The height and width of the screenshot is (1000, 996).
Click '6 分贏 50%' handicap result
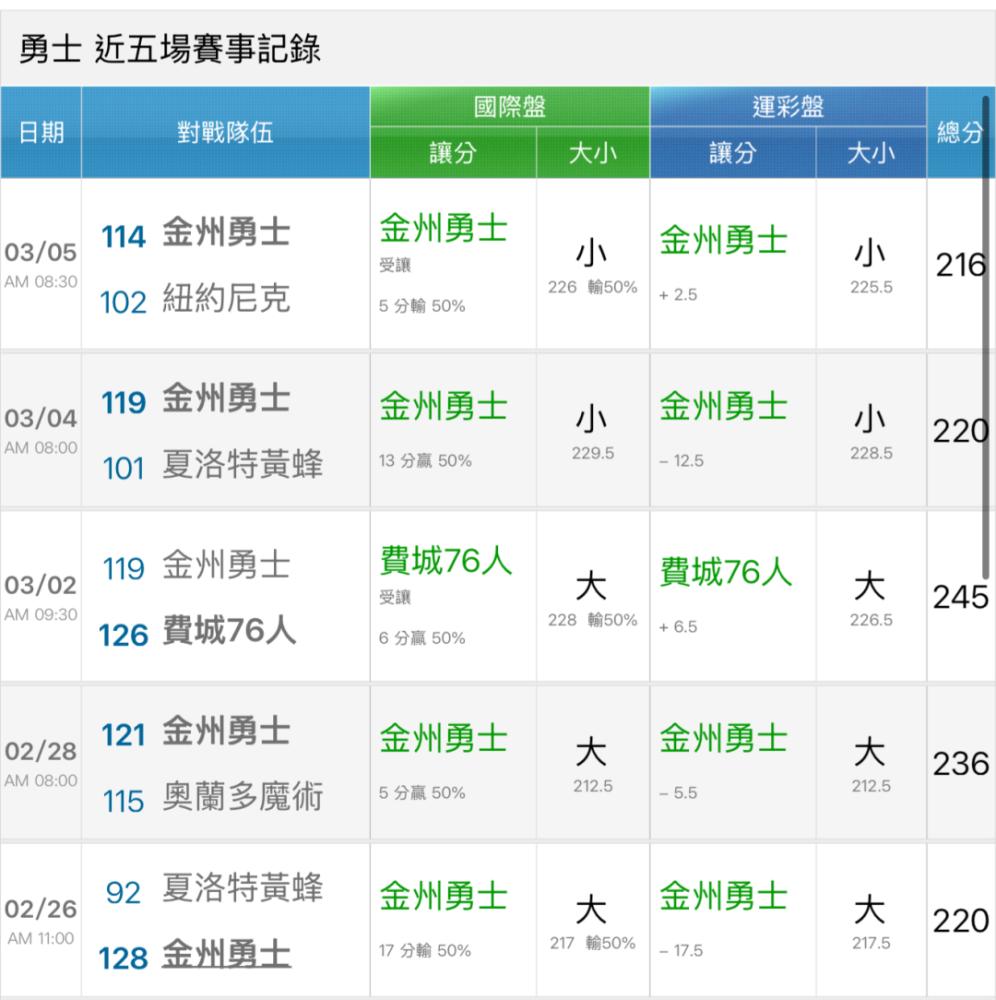pyautogui.click(x=421, y=638)
